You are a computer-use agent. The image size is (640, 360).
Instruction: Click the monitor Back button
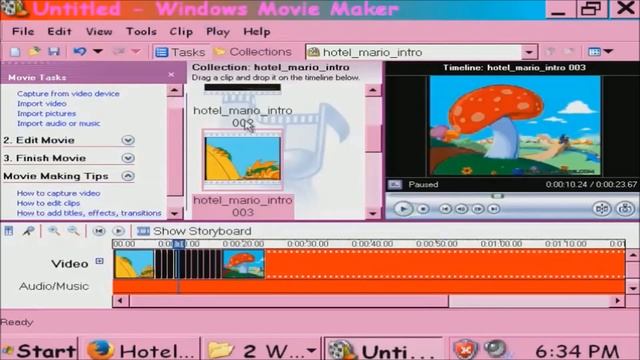click(x=445, y=209)
